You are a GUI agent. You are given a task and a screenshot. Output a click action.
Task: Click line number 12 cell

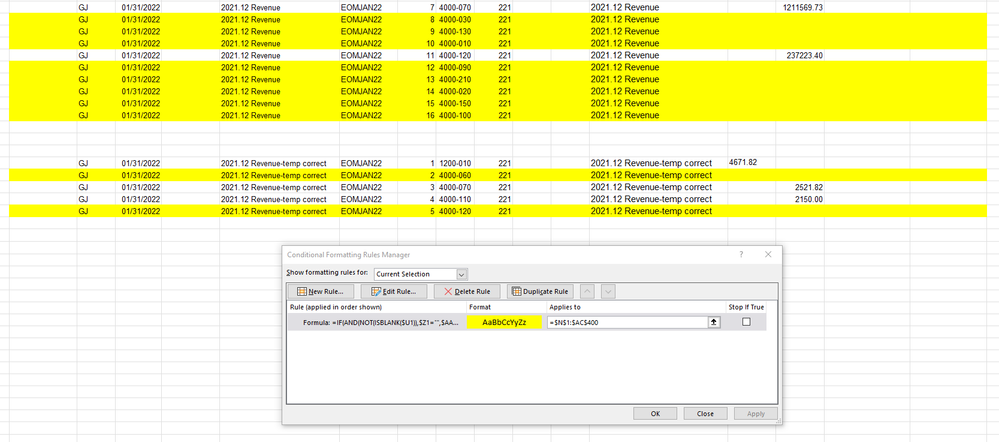point(417,68)
